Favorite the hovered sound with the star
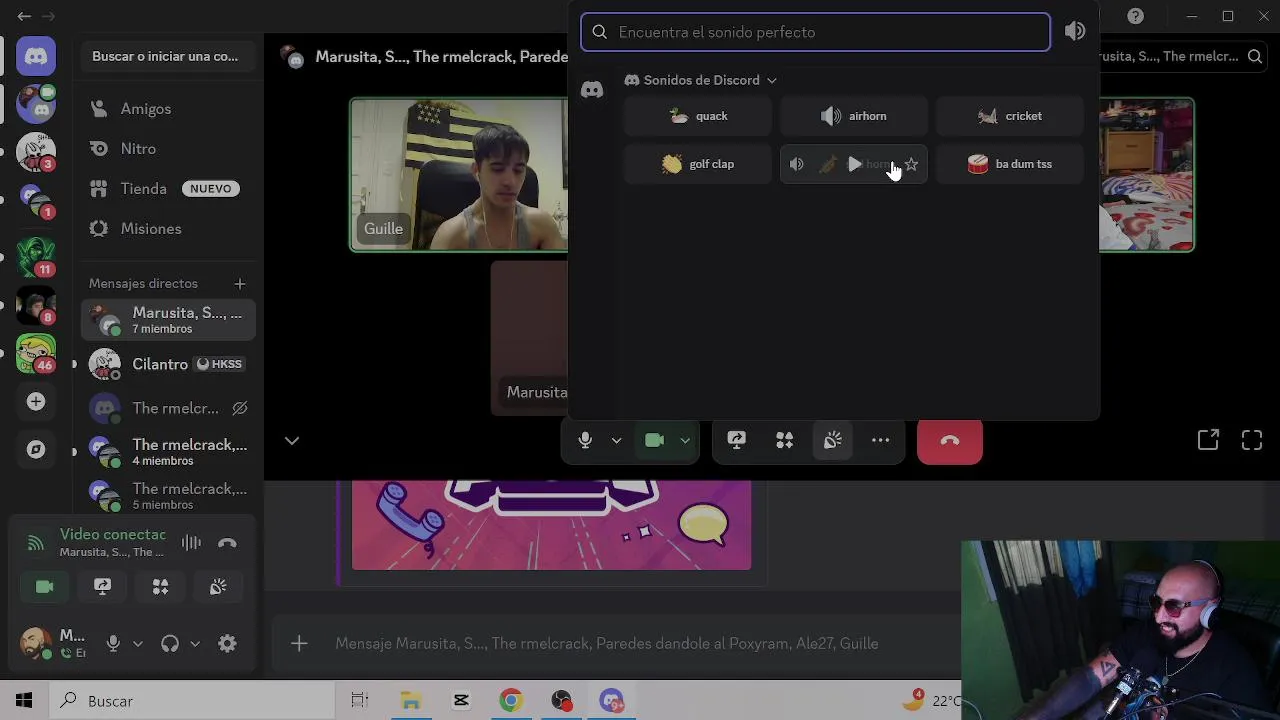The image size is (1280, 720). pyautogui.click(x=911, y=164)
